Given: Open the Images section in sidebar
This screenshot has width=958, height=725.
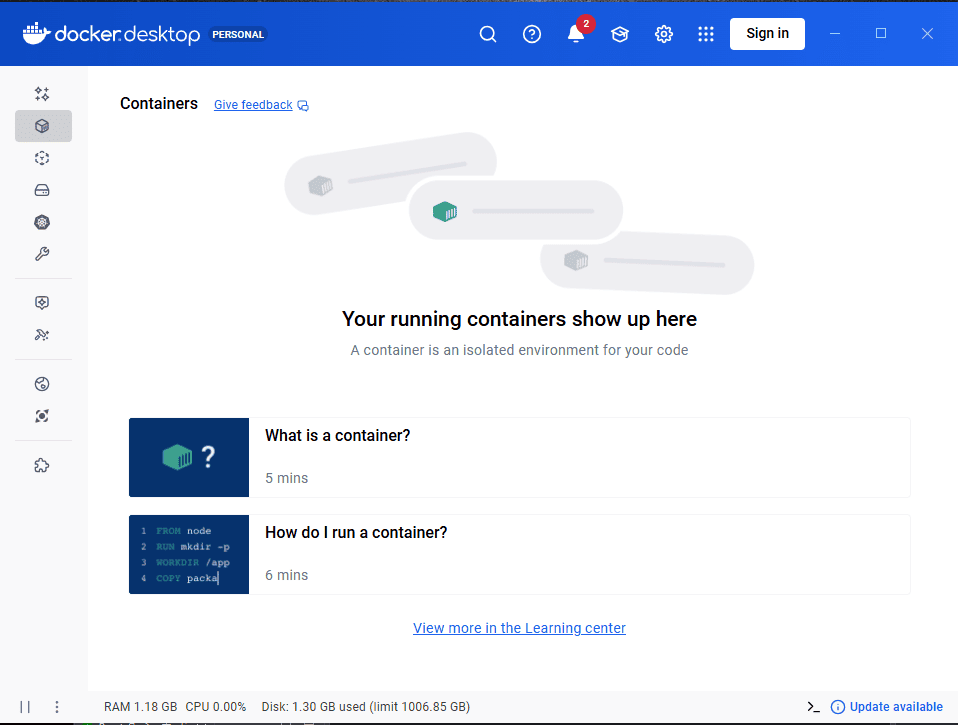Looking at the screenshot, I should click(42, 158).
